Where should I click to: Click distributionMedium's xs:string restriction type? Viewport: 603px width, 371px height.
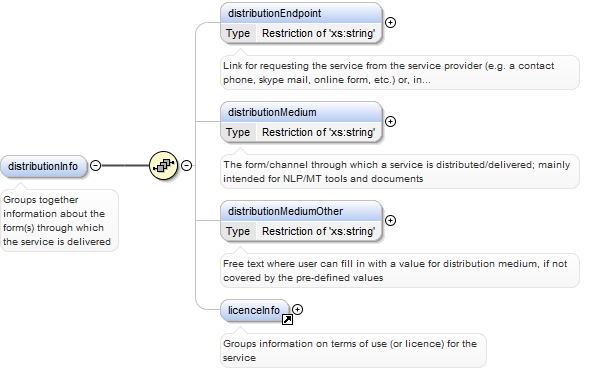pos(318,133)
